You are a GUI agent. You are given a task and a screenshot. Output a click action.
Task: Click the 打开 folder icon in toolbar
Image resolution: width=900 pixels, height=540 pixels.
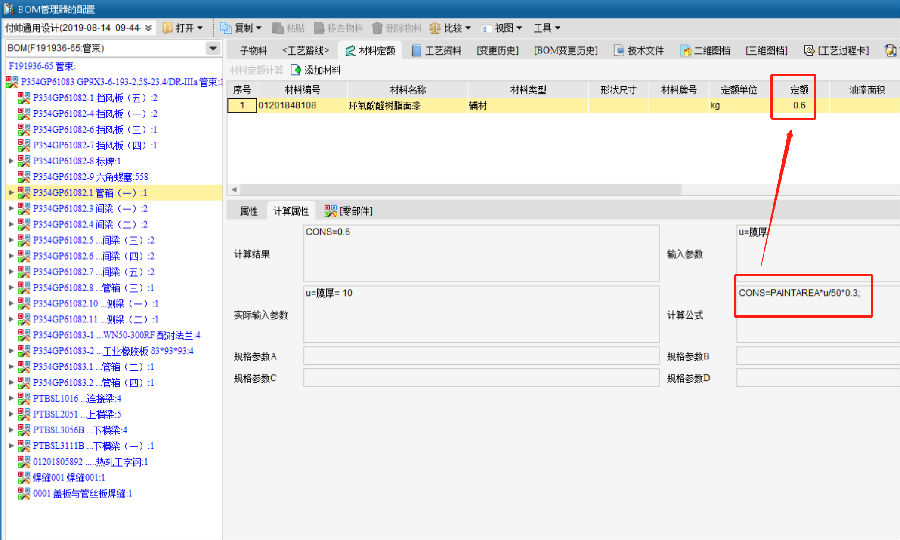[x=168, y=28]
